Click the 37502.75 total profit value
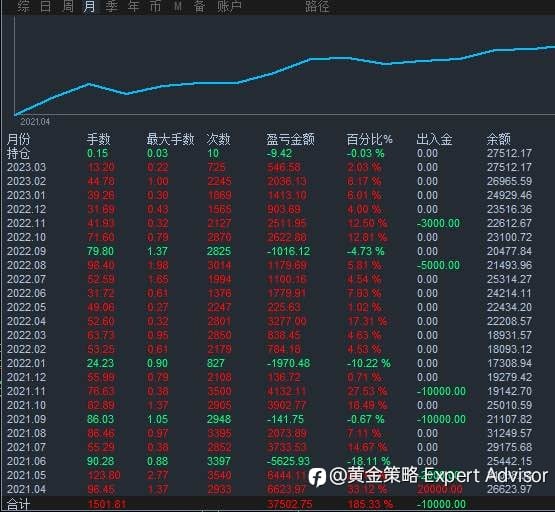 [x=290, y=505]
